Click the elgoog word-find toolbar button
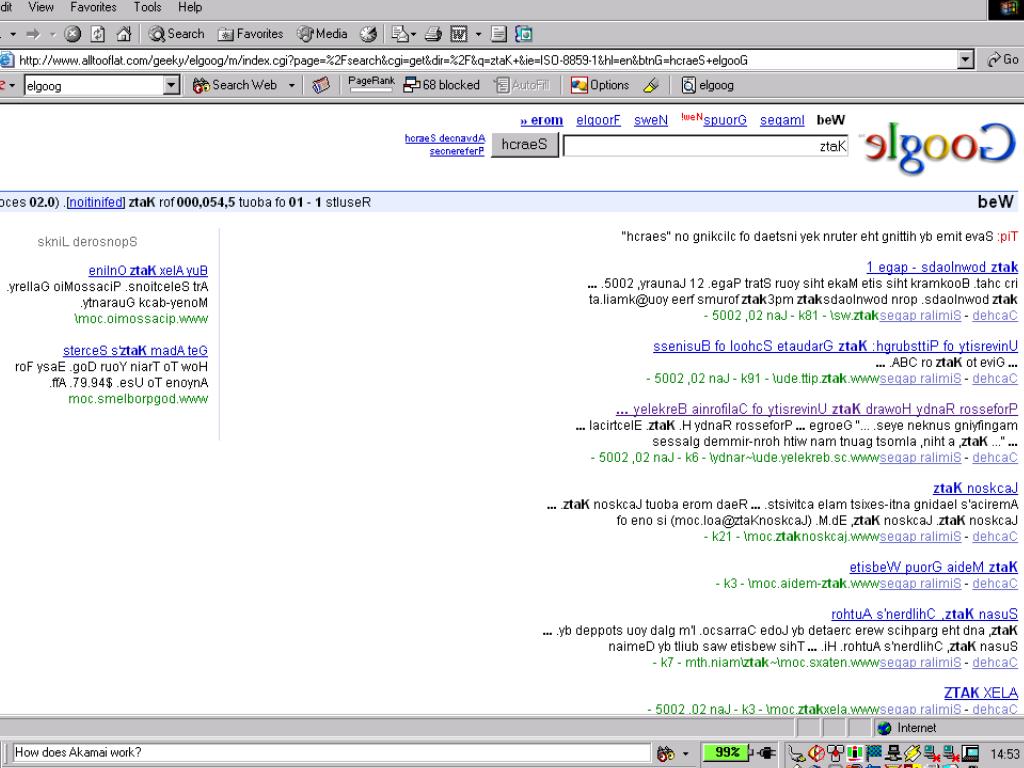The image size is (1024, 768). [708, 85]
